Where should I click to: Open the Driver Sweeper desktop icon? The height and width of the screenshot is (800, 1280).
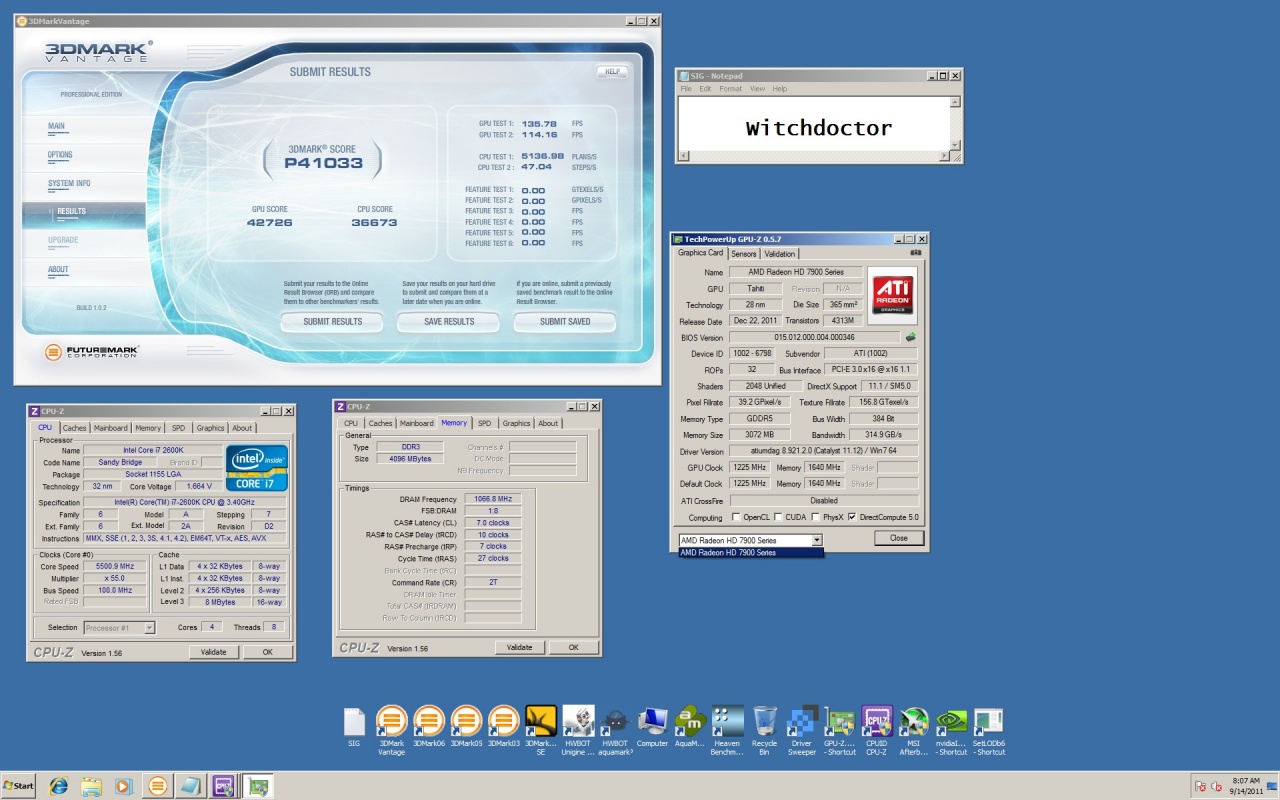click(x=802, y=722)
